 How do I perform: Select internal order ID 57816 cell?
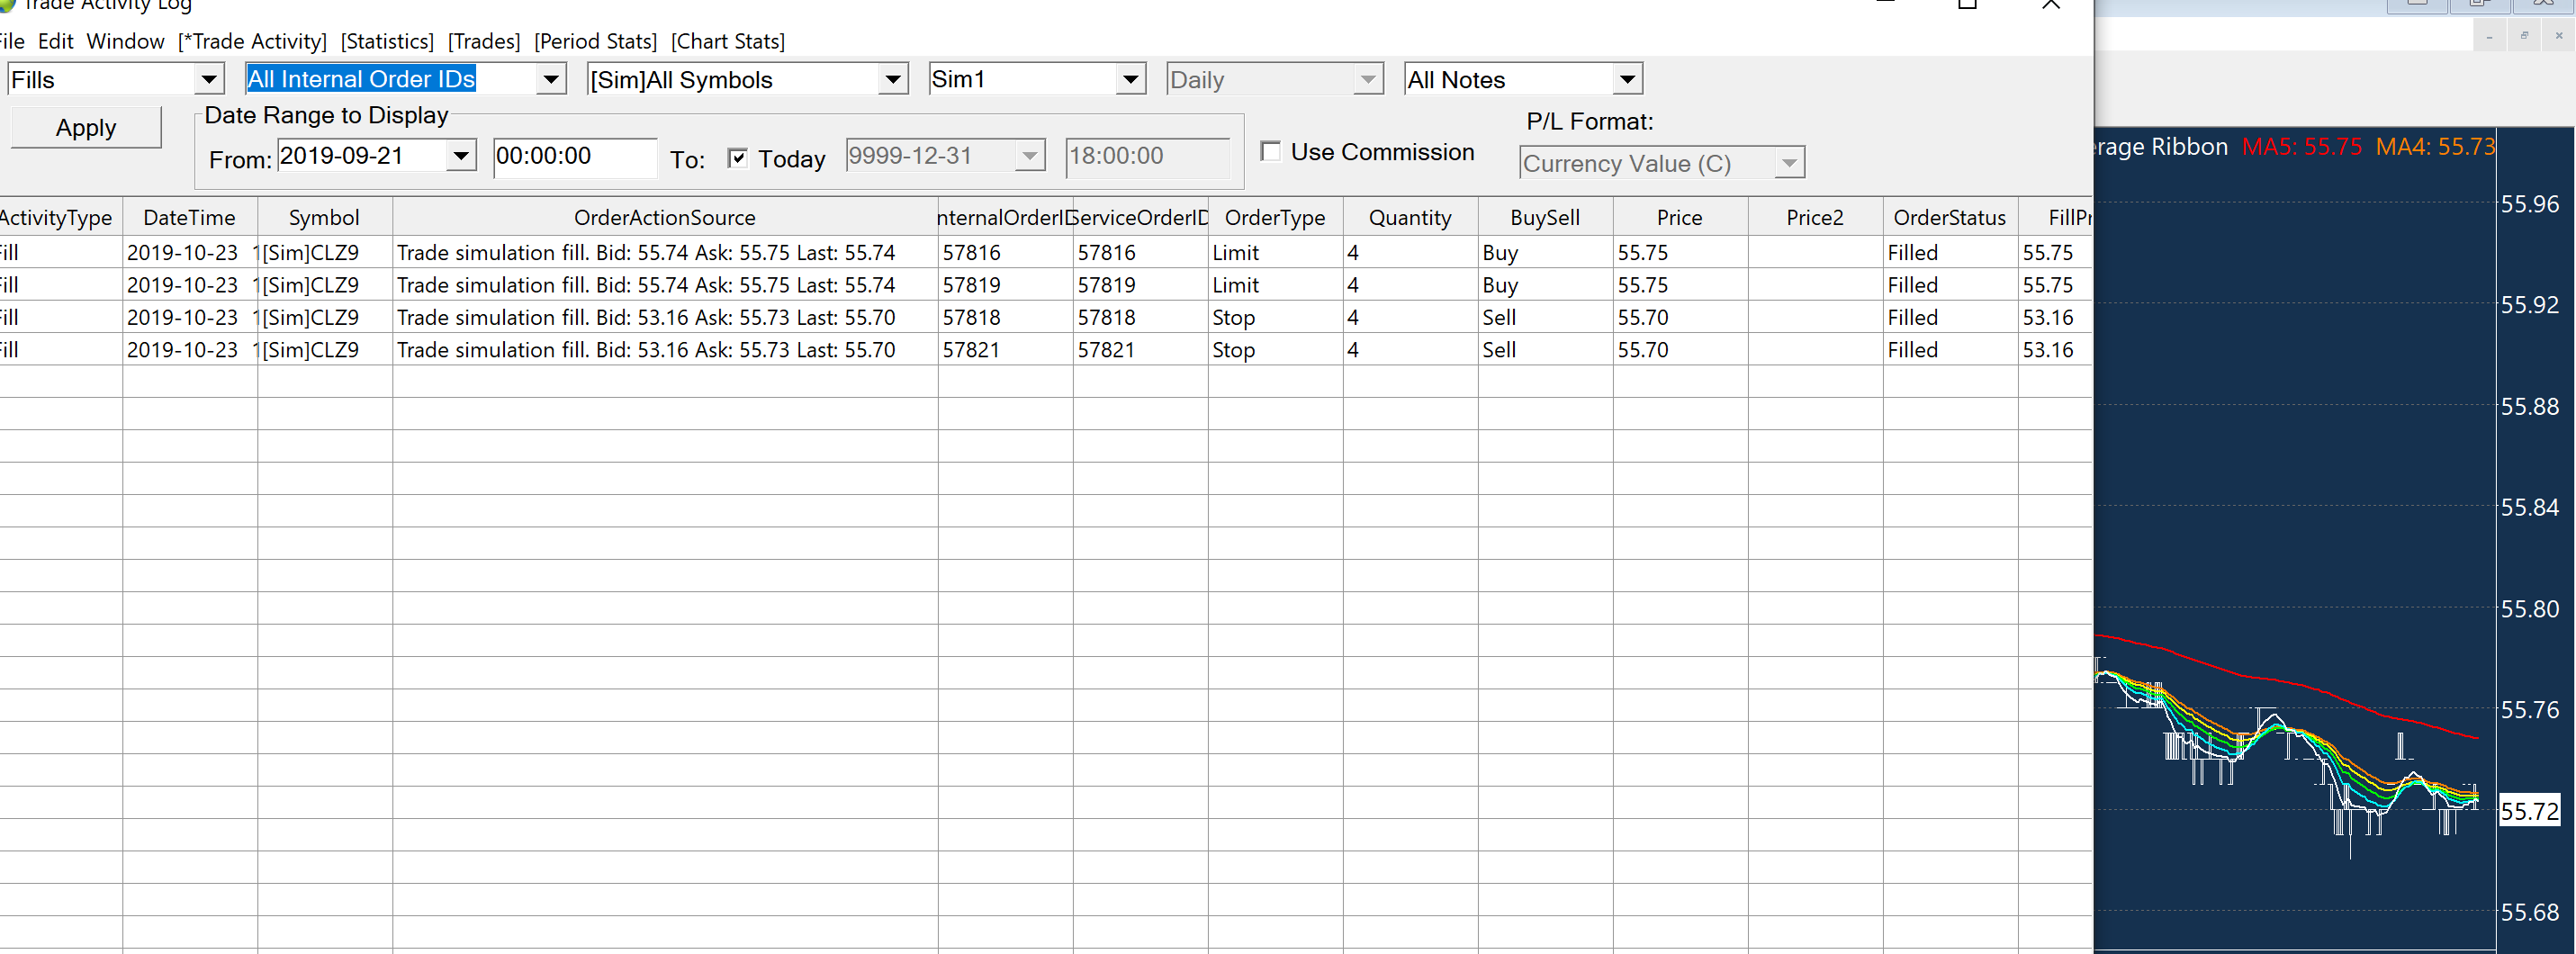coord(1005,252)
